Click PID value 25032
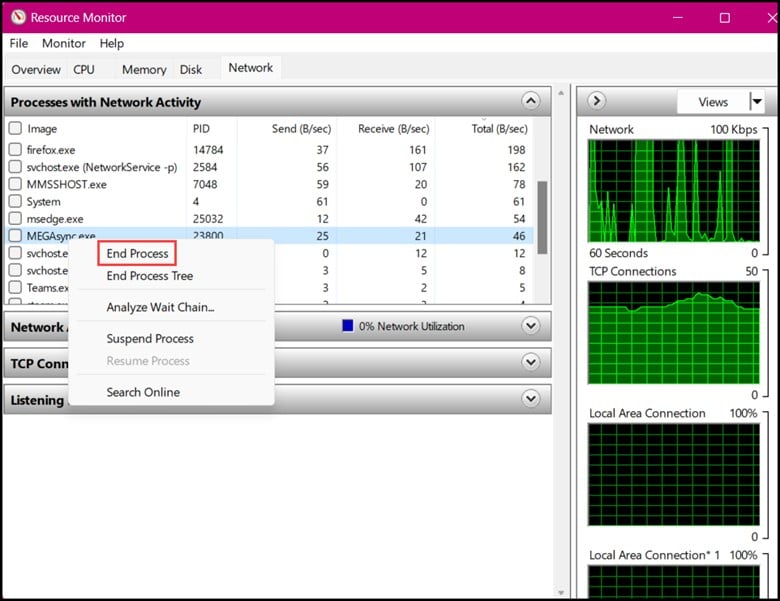This screenshot has height=601, width=780. [x=208, y=218]
